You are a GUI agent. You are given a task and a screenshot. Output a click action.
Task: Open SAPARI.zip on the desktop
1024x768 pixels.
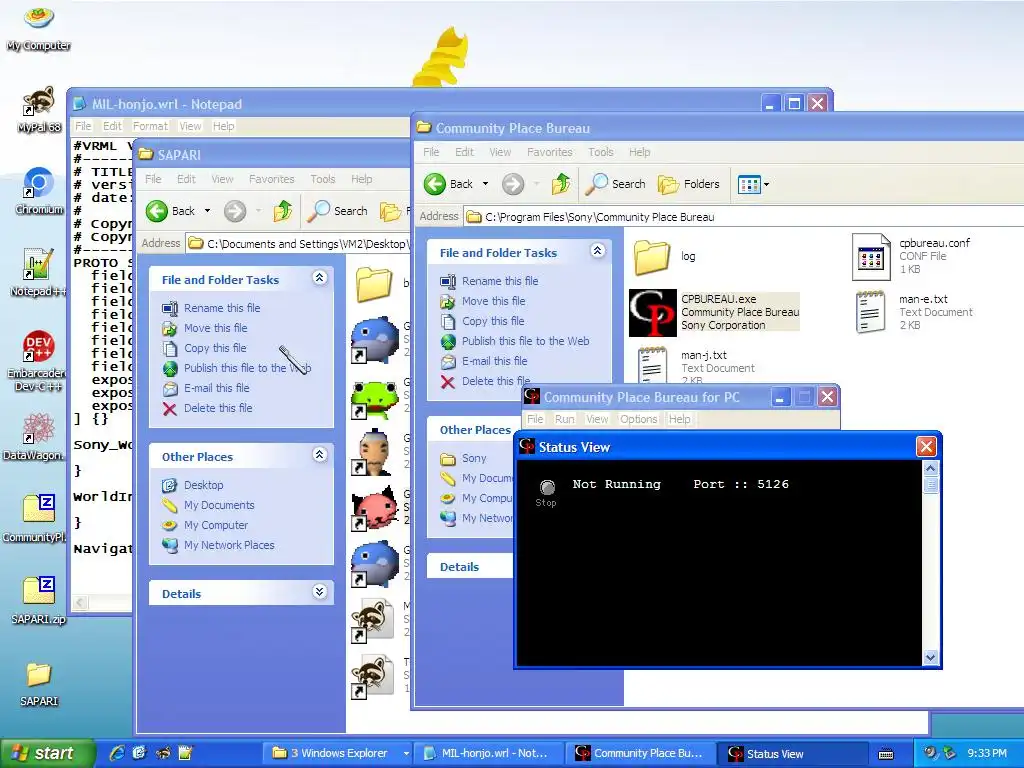[39, 600]
